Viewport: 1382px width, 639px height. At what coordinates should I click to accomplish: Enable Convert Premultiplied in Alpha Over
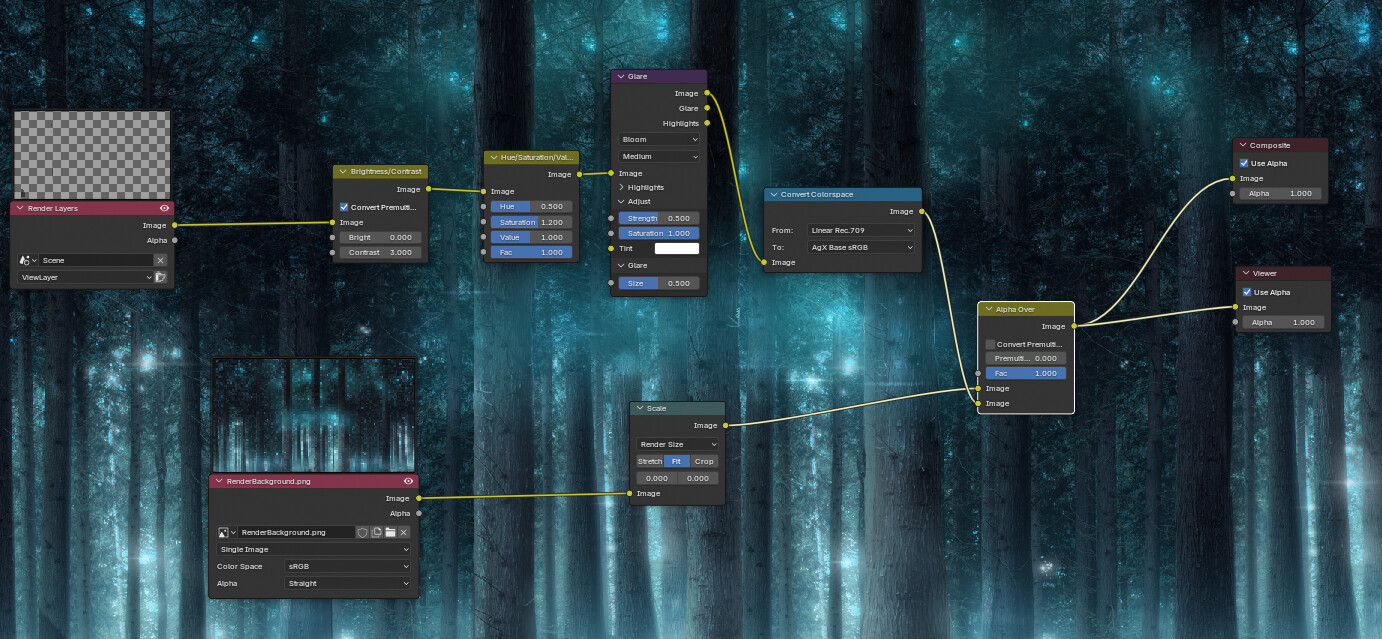[991, 344]
